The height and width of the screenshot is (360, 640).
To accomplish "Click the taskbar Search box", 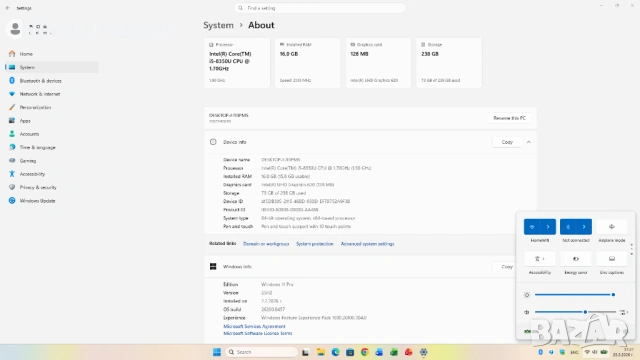I will point(261,352).
